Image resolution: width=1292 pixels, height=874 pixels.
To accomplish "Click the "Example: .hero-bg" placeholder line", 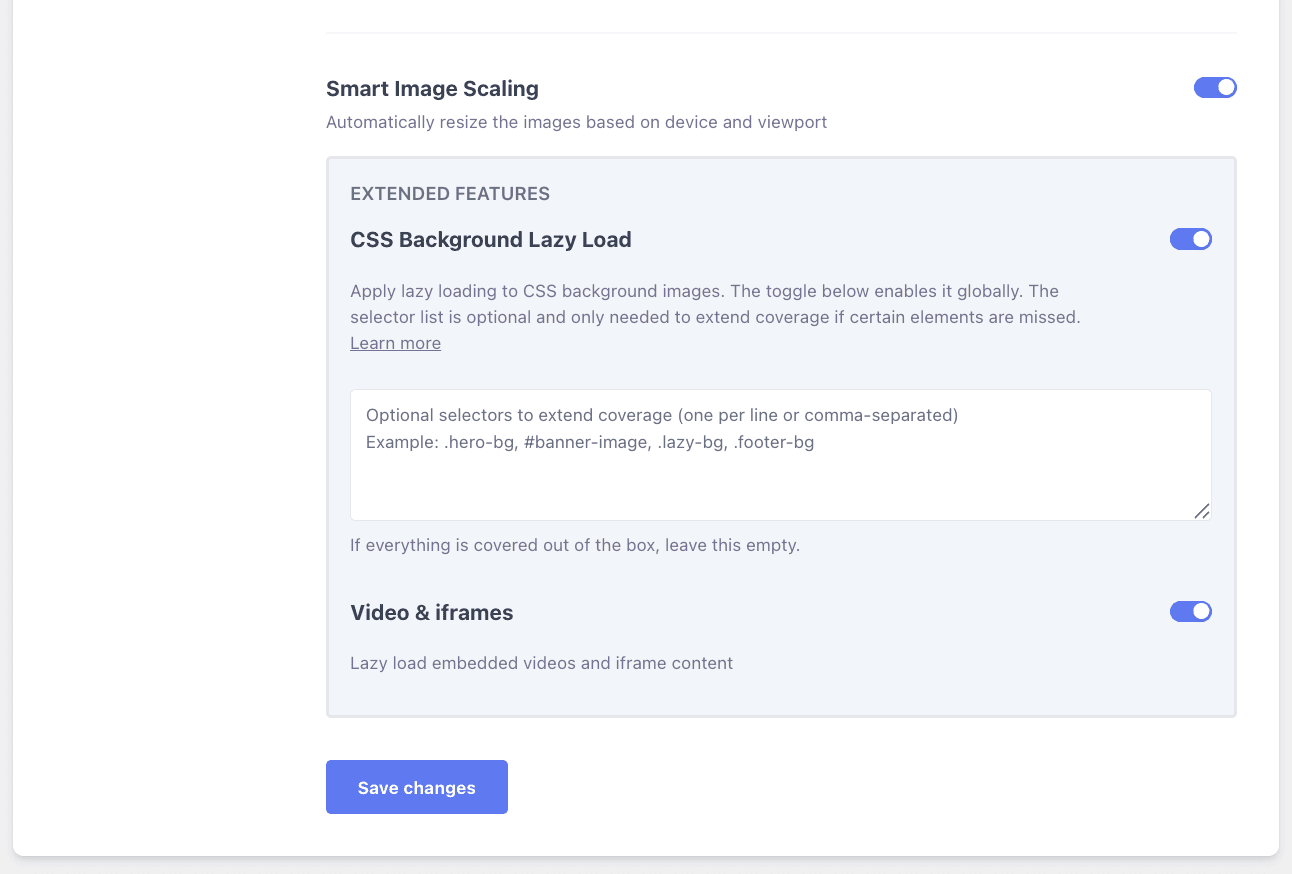I will (x=590, y=442).
